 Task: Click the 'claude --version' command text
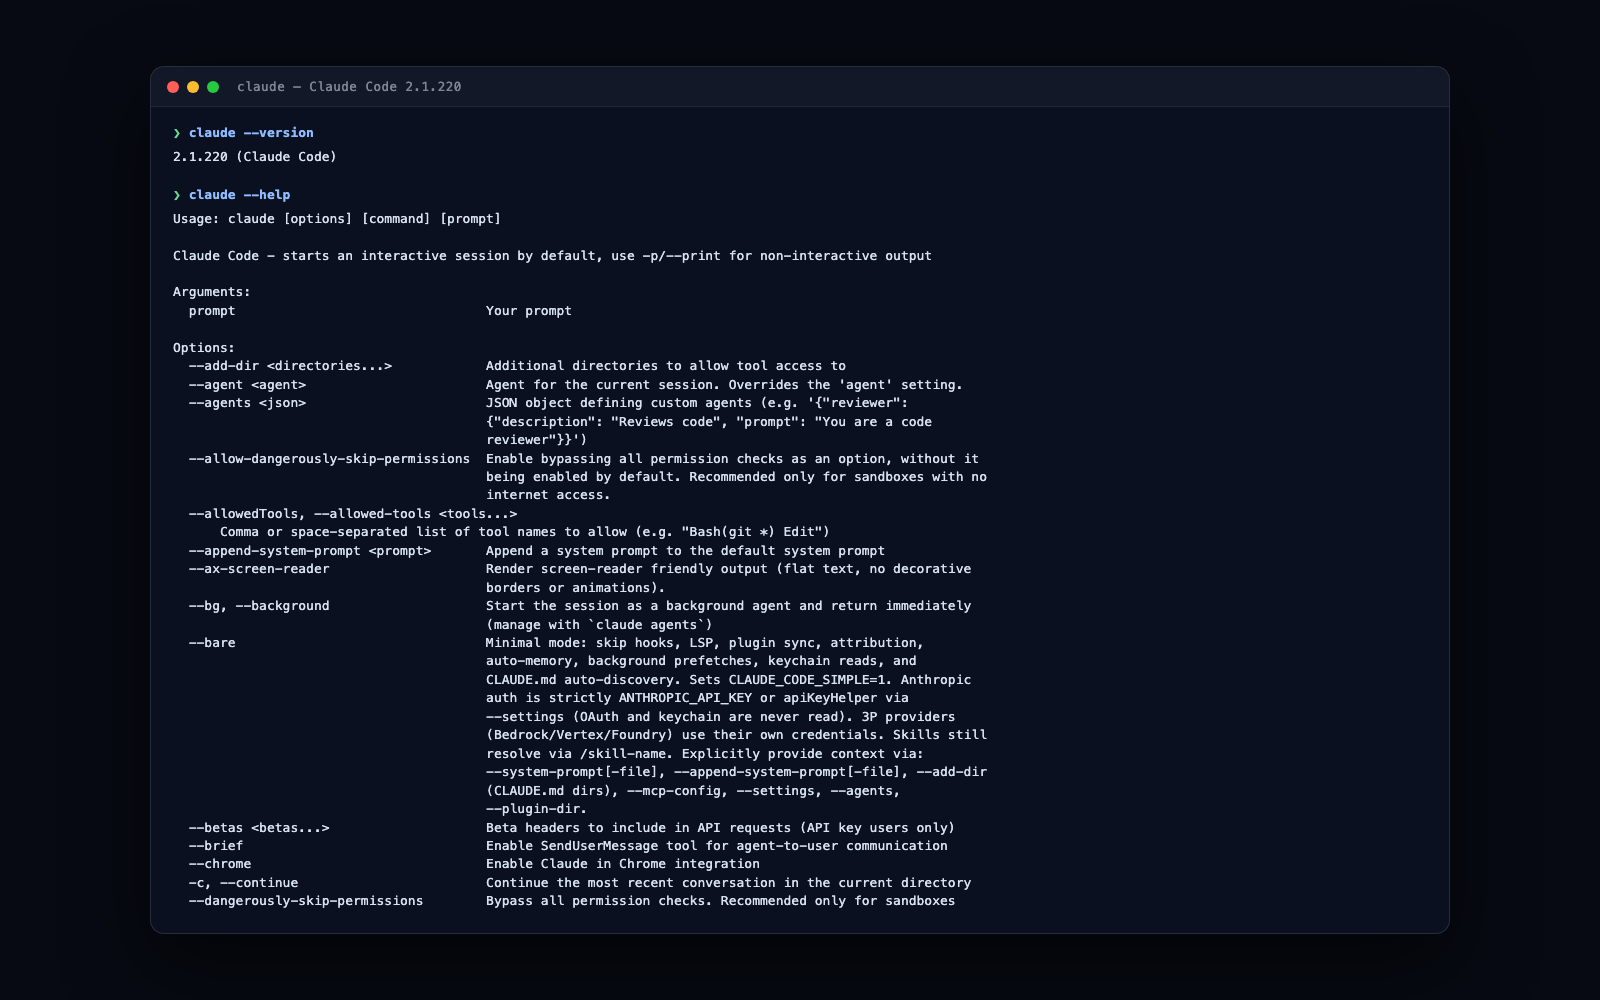coord(251,133)
